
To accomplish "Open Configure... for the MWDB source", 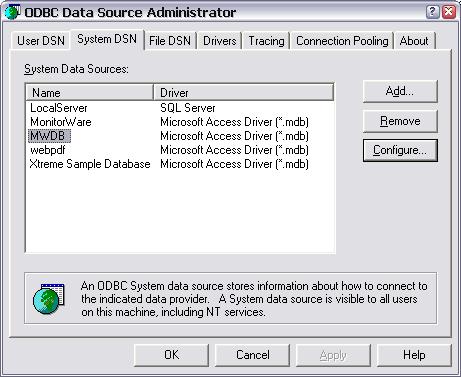I will pos(400,150).
